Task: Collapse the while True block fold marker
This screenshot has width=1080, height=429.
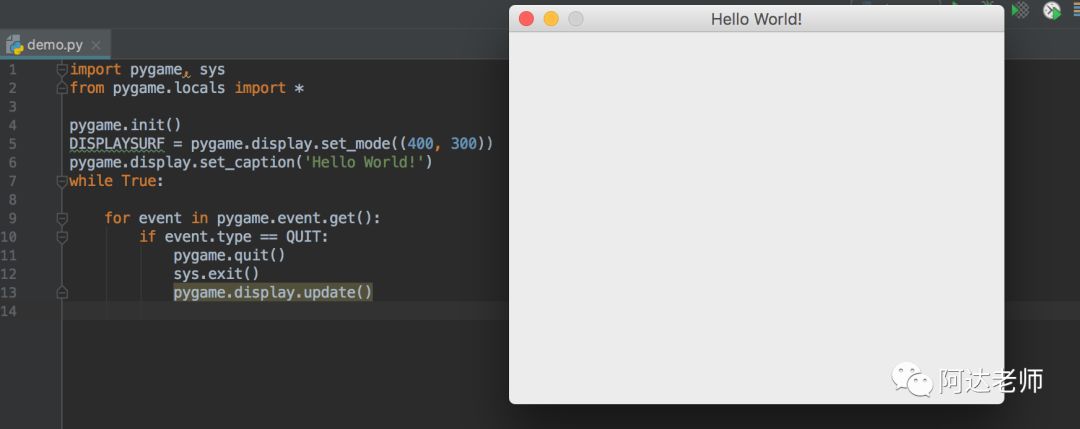Action: (x=62, y=181)
